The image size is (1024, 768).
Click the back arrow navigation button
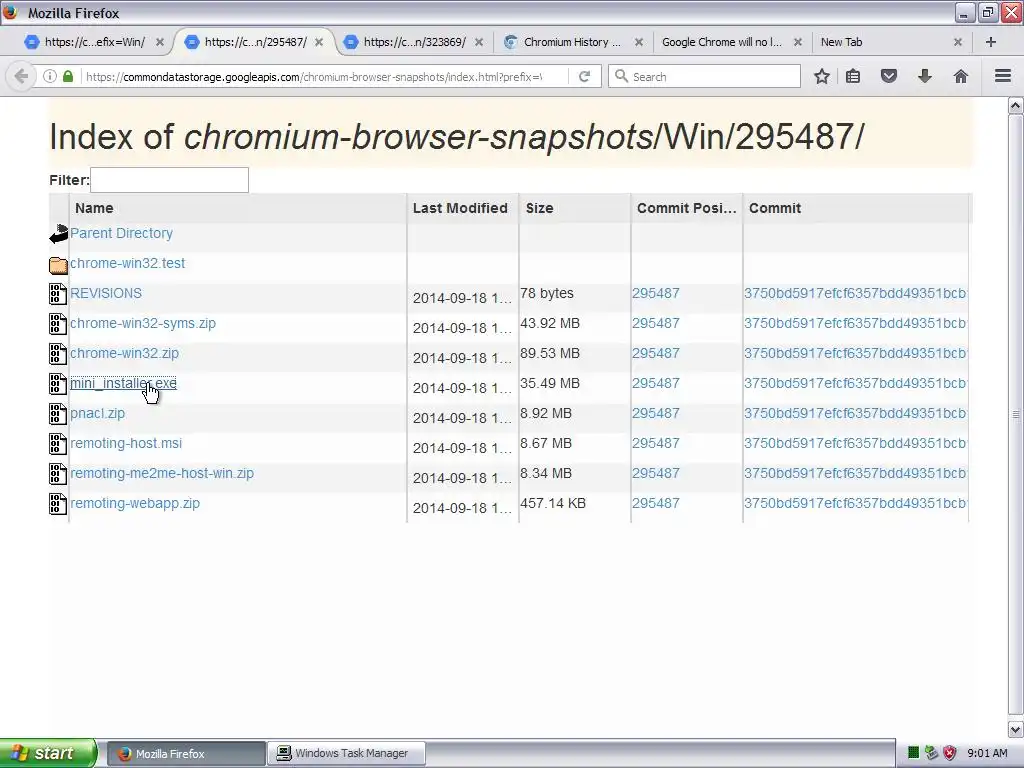coord(21,76)
